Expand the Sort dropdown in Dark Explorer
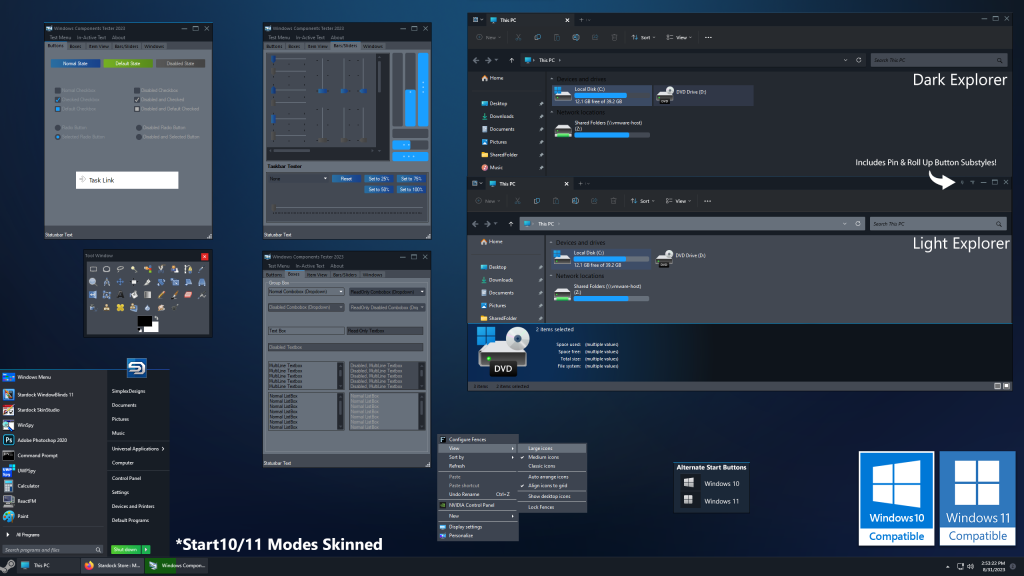 pos(643,37)
